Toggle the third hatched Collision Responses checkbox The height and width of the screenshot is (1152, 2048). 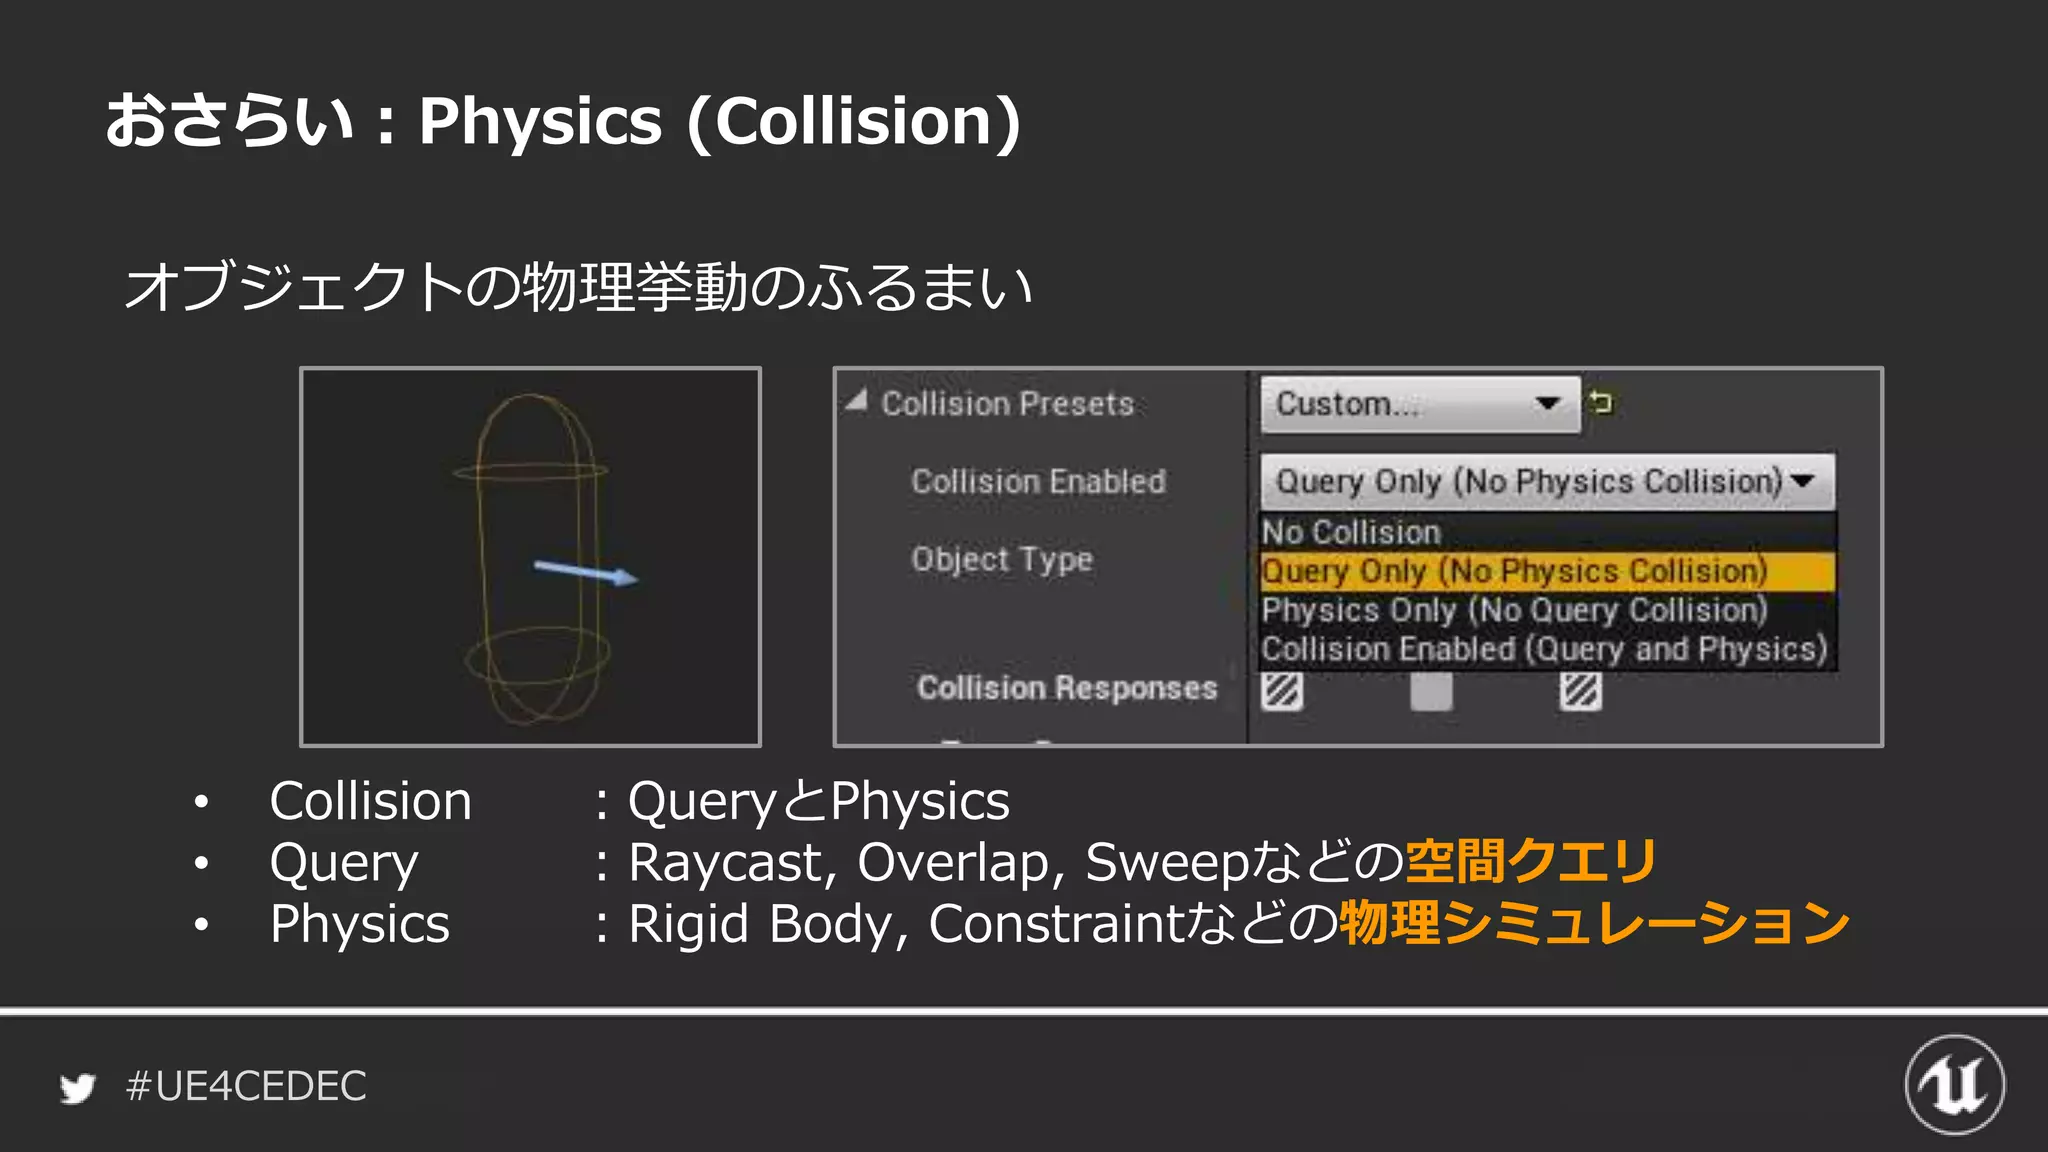point(1580,691)
